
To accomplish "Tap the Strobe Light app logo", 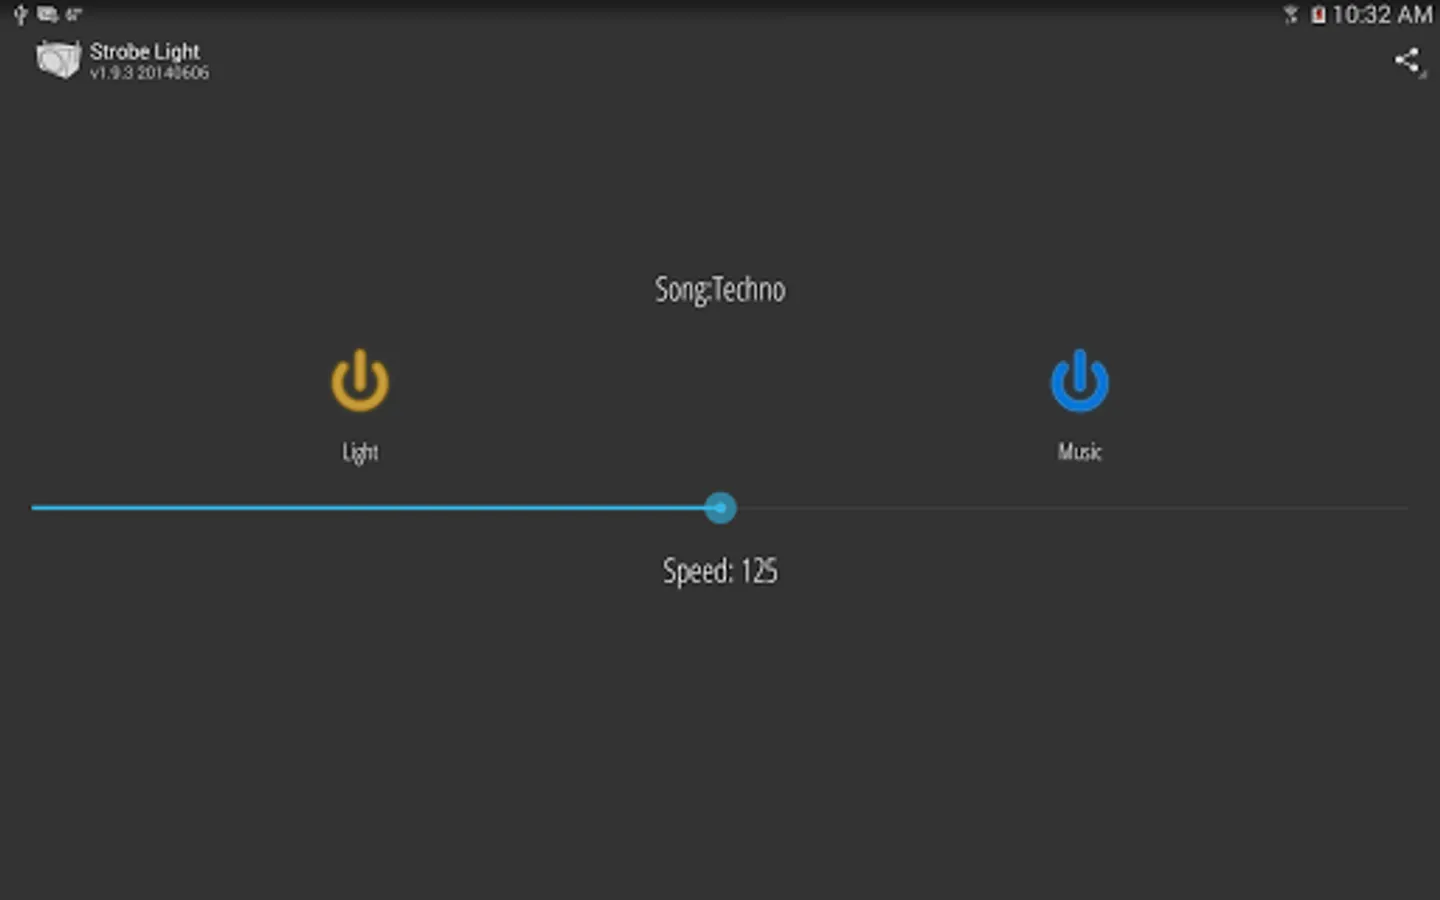I will [58, 59].
